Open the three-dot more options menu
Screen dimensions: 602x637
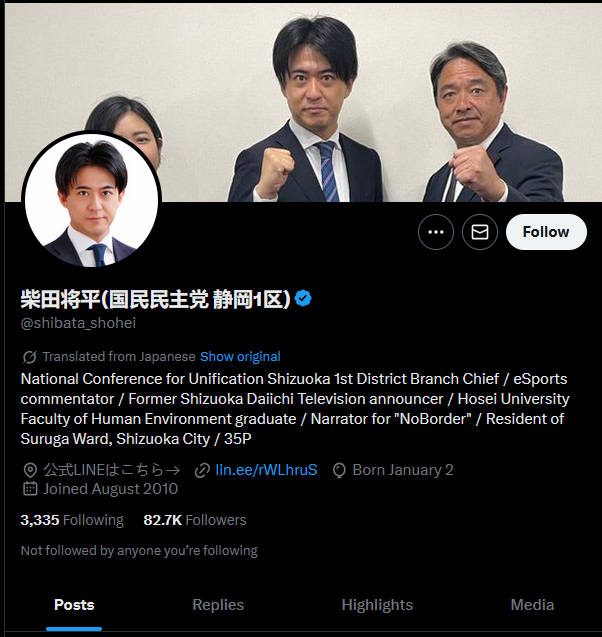(436, 232)
